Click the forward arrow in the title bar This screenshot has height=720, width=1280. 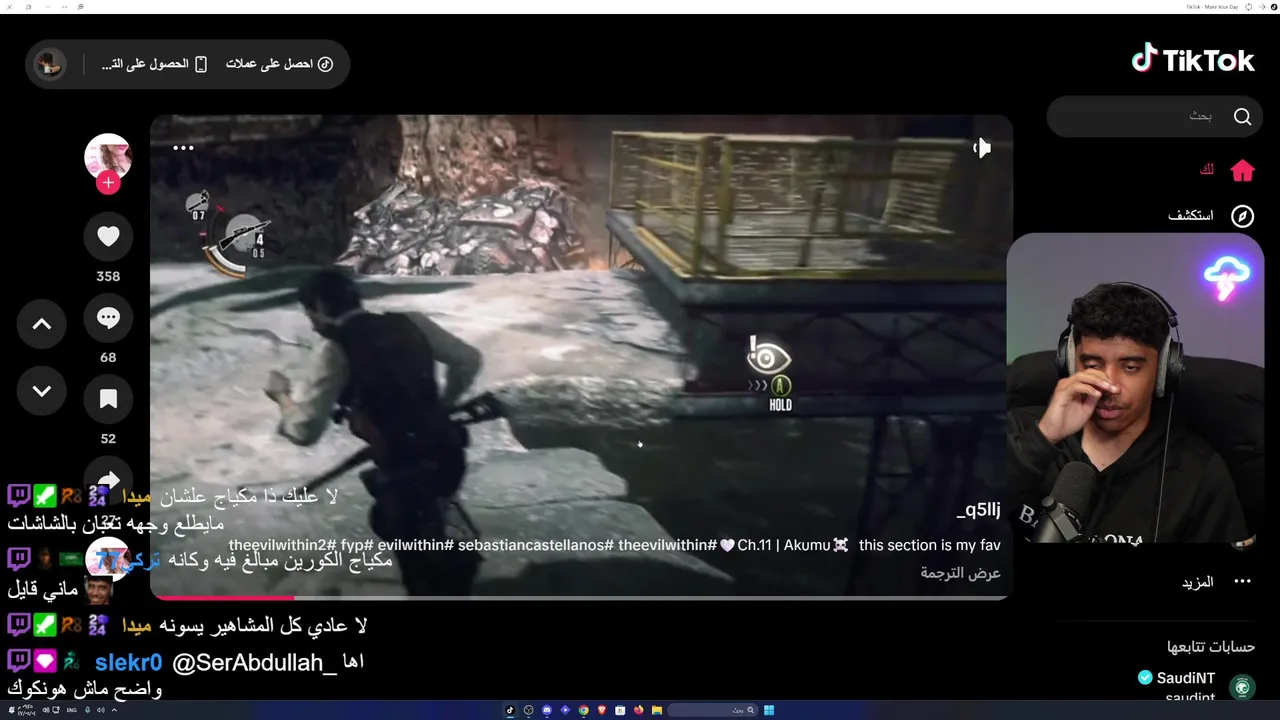tap(1261, 7)
